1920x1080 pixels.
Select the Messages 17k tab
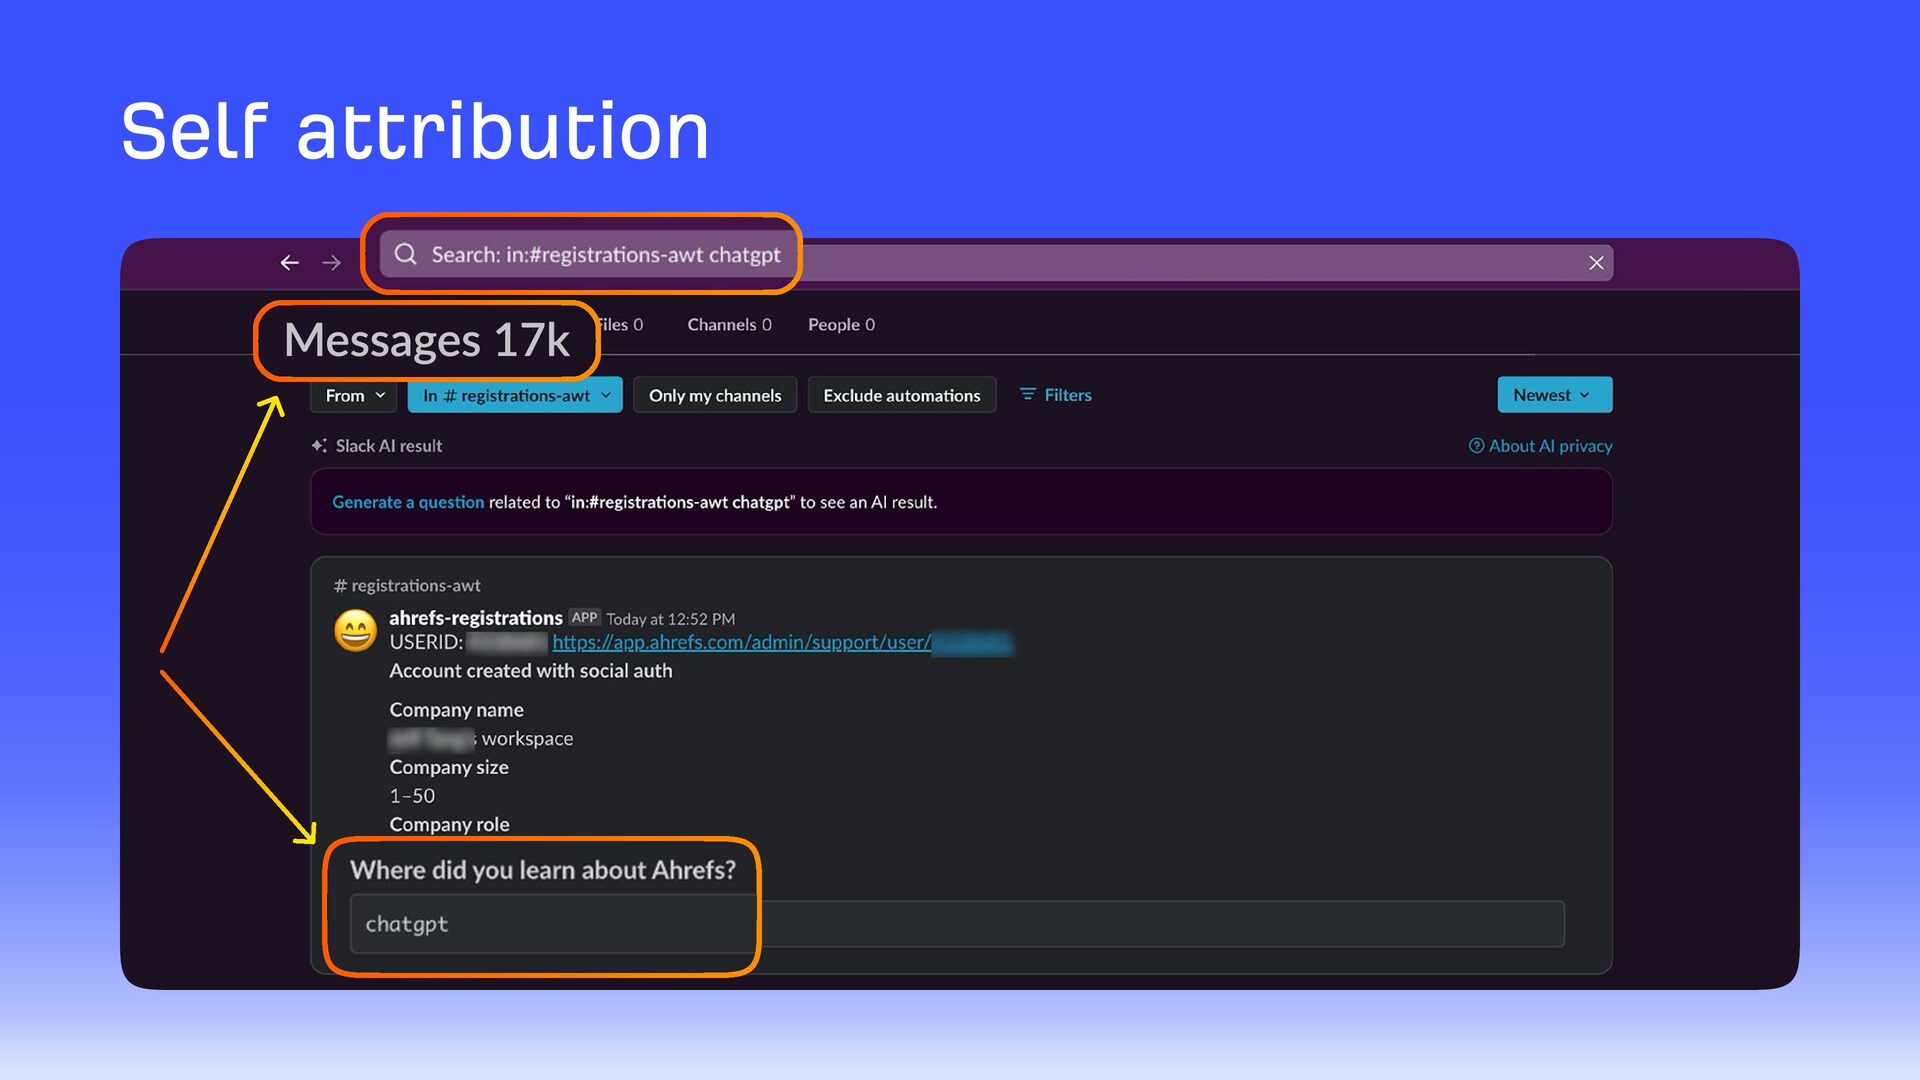click(x=427, y=340)
